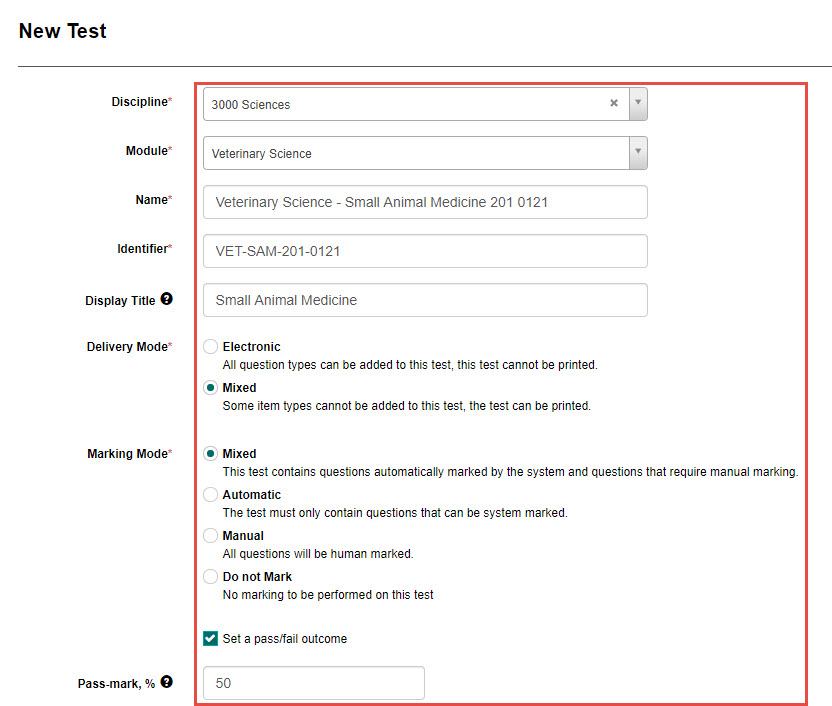Select Mixed delivery mode radio button
The width and height of the screenshot is (832, 706).
pos(210,388)
